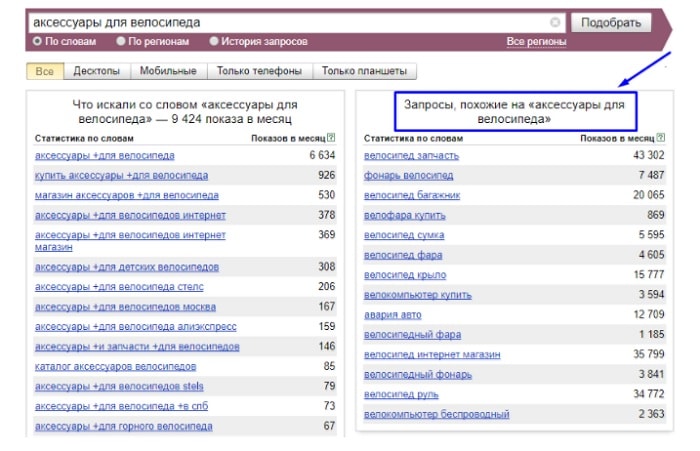700x451 pixels.
Task: Click help icon in left table's monthly impressions header
Action: [331, 137]
